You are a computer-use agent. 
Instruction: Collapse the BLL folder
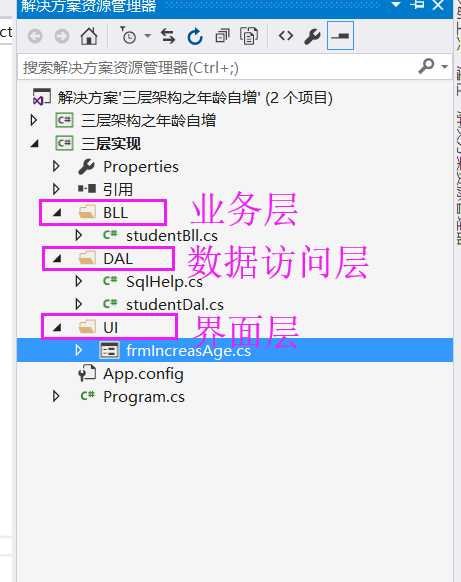point(57,212)
